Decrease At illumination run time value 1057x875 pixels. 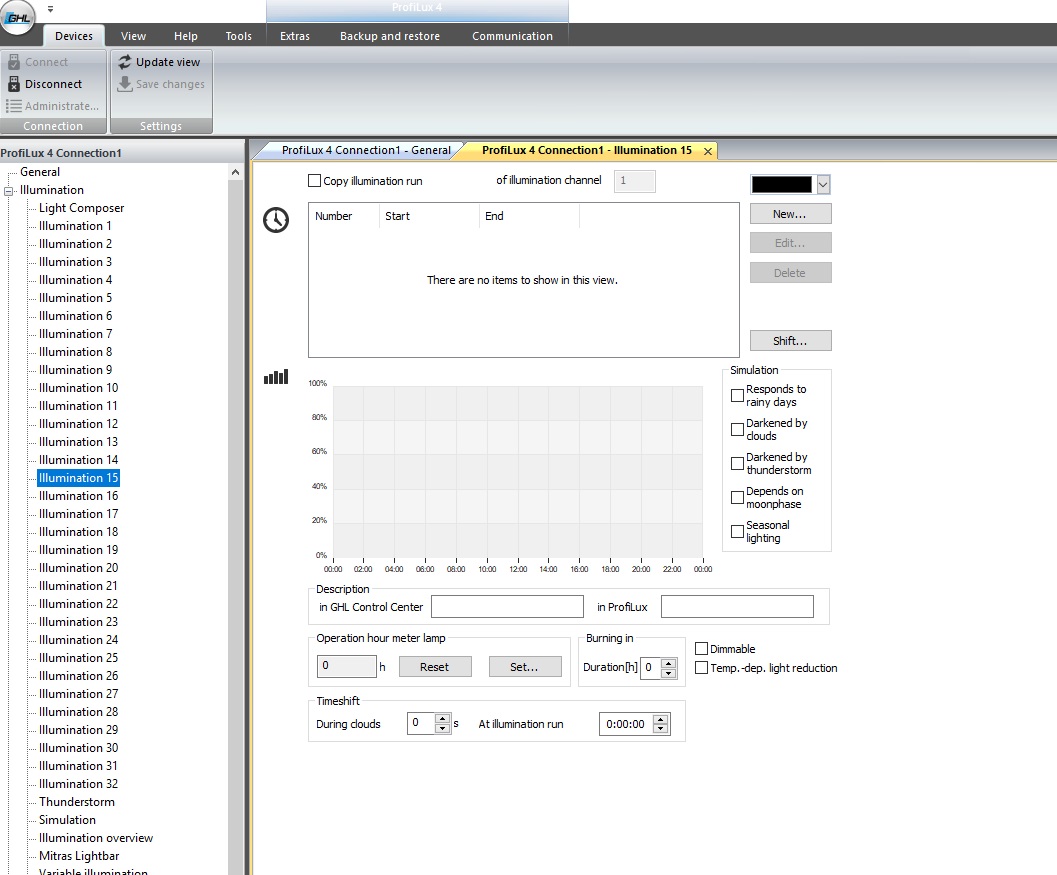(661, 729)
